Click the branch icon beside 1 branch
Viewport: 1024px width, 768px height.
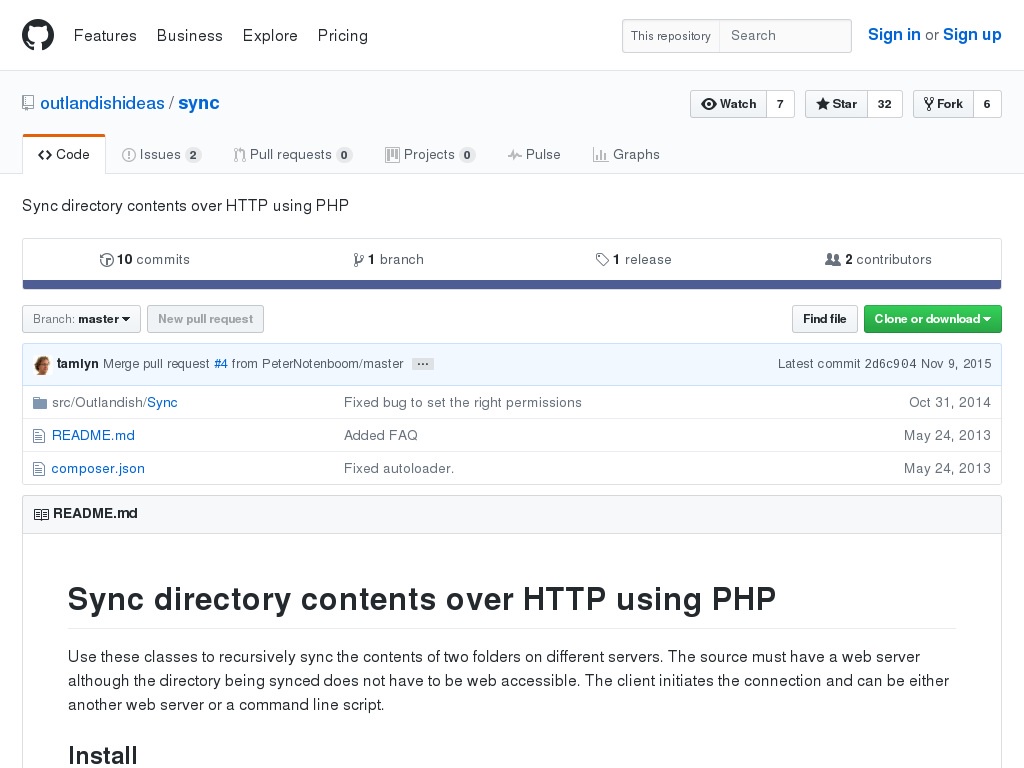[x=359, y=260]
